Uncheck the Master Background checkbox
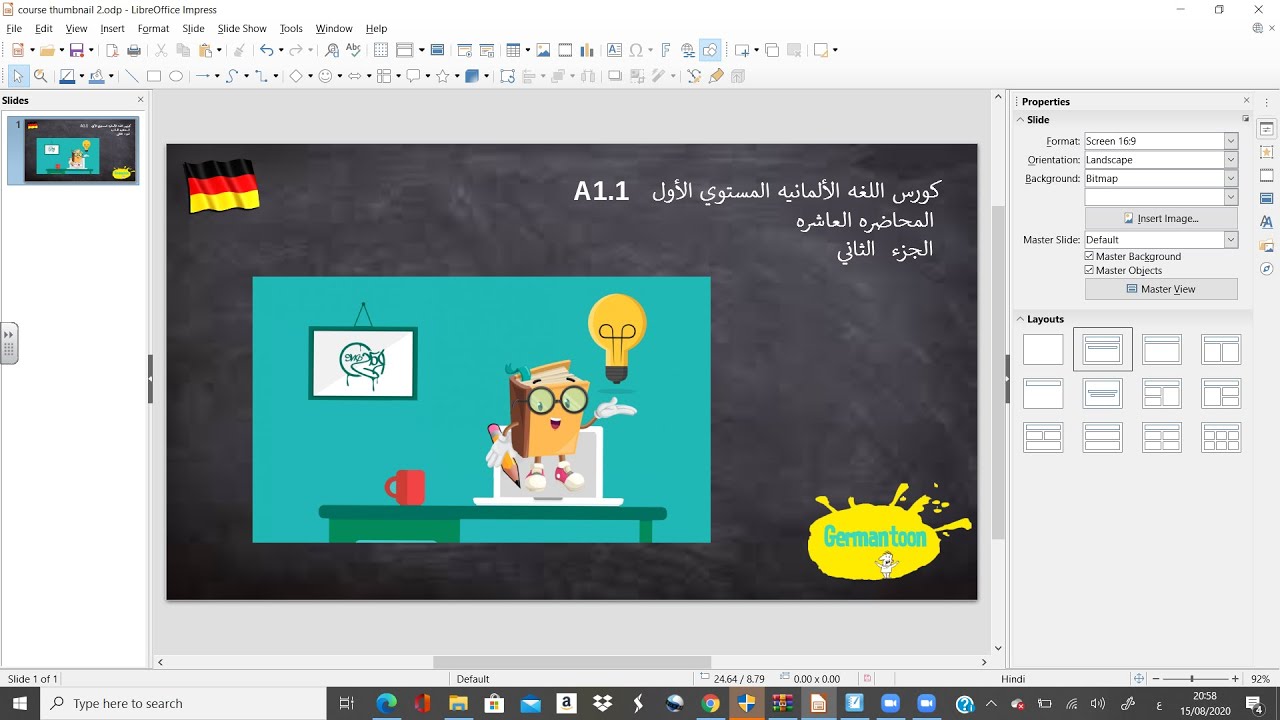The image size is (1280, 720). click(1090, 256)
